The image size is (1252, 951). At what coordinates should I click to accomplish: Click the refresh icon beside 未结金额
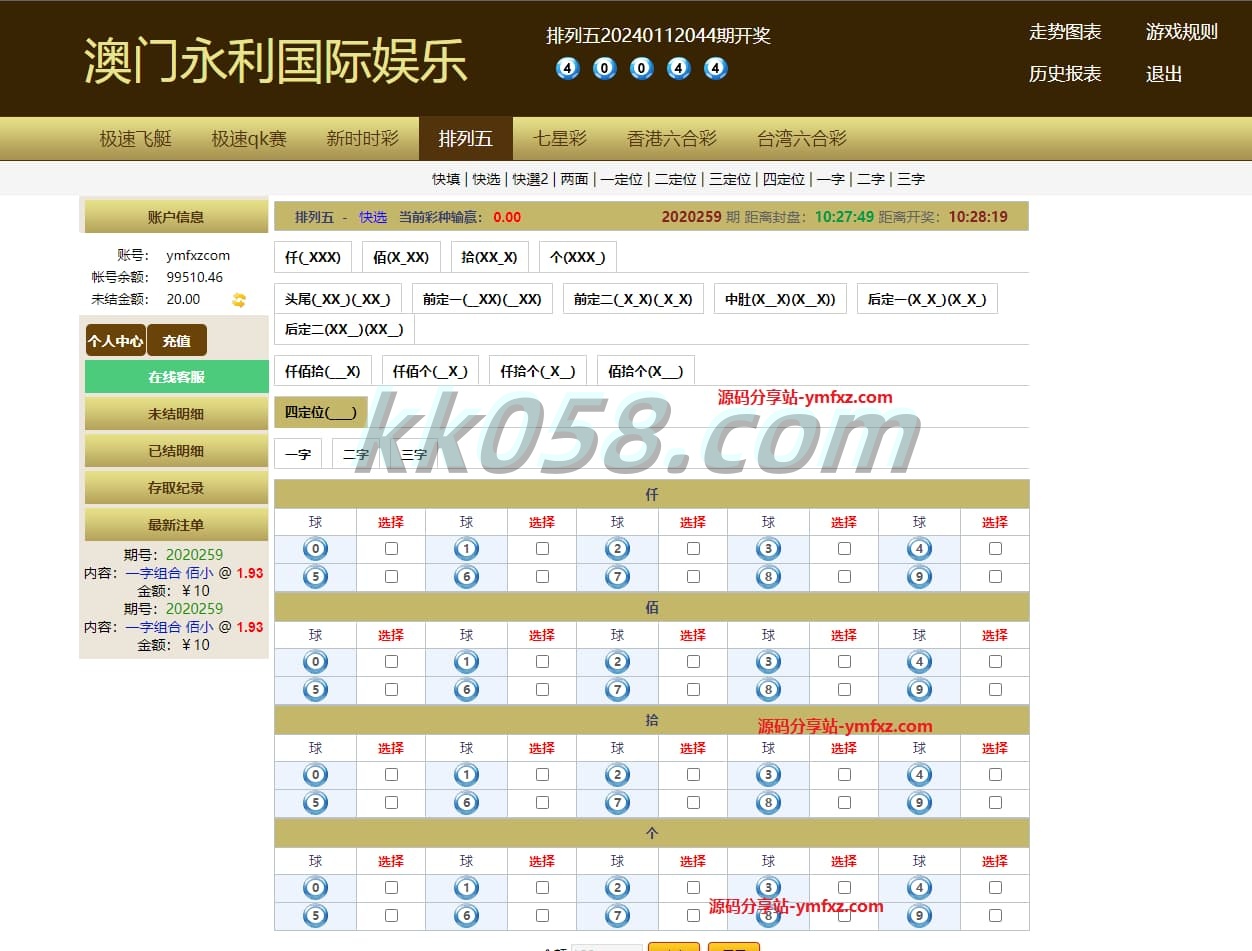[x=239, y=299]
